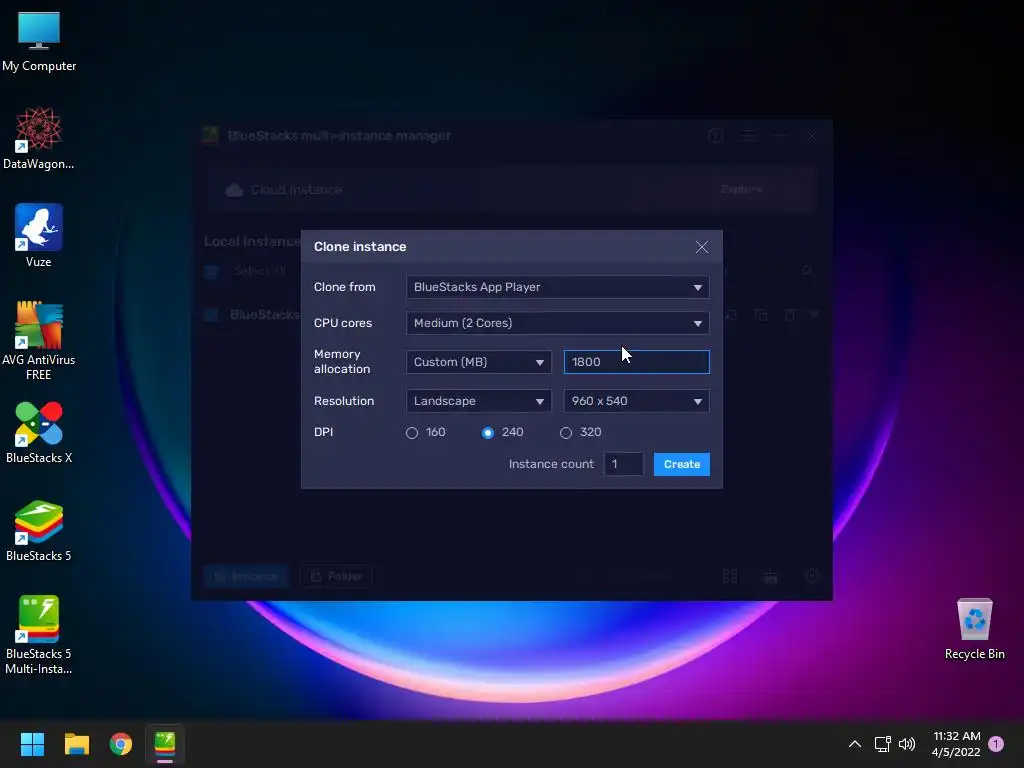Select the AVG AntiVirus FREE shortcut
The width and height of the screenshot is (1024, 768).
(x=39, y=341)
